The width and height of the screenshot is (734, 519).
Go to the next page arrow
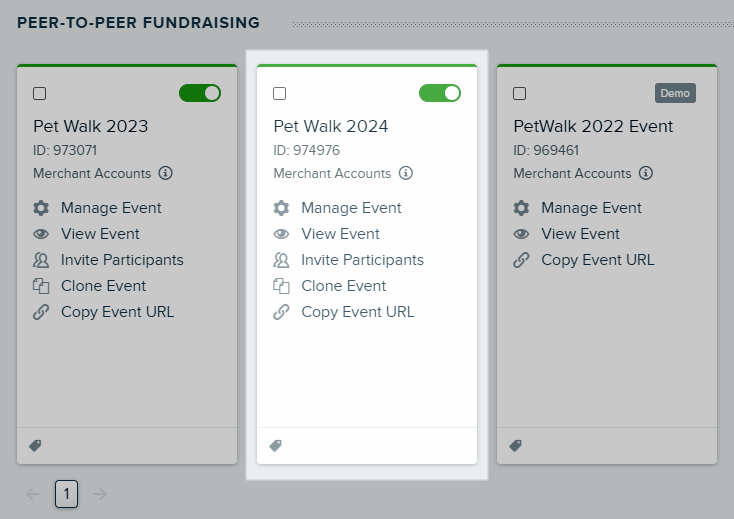tap(100, 494)
